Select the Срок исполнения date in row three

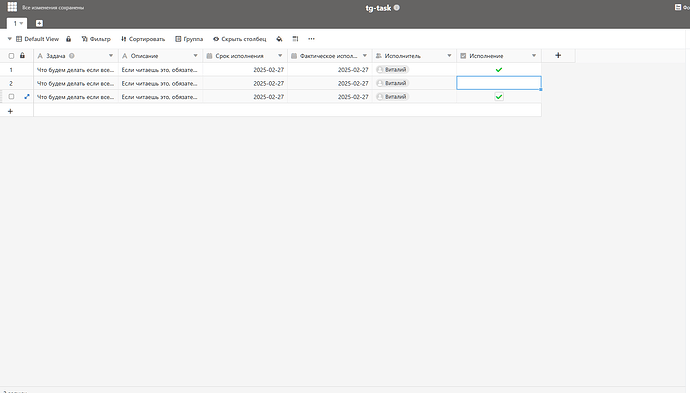tap(245, 96)
